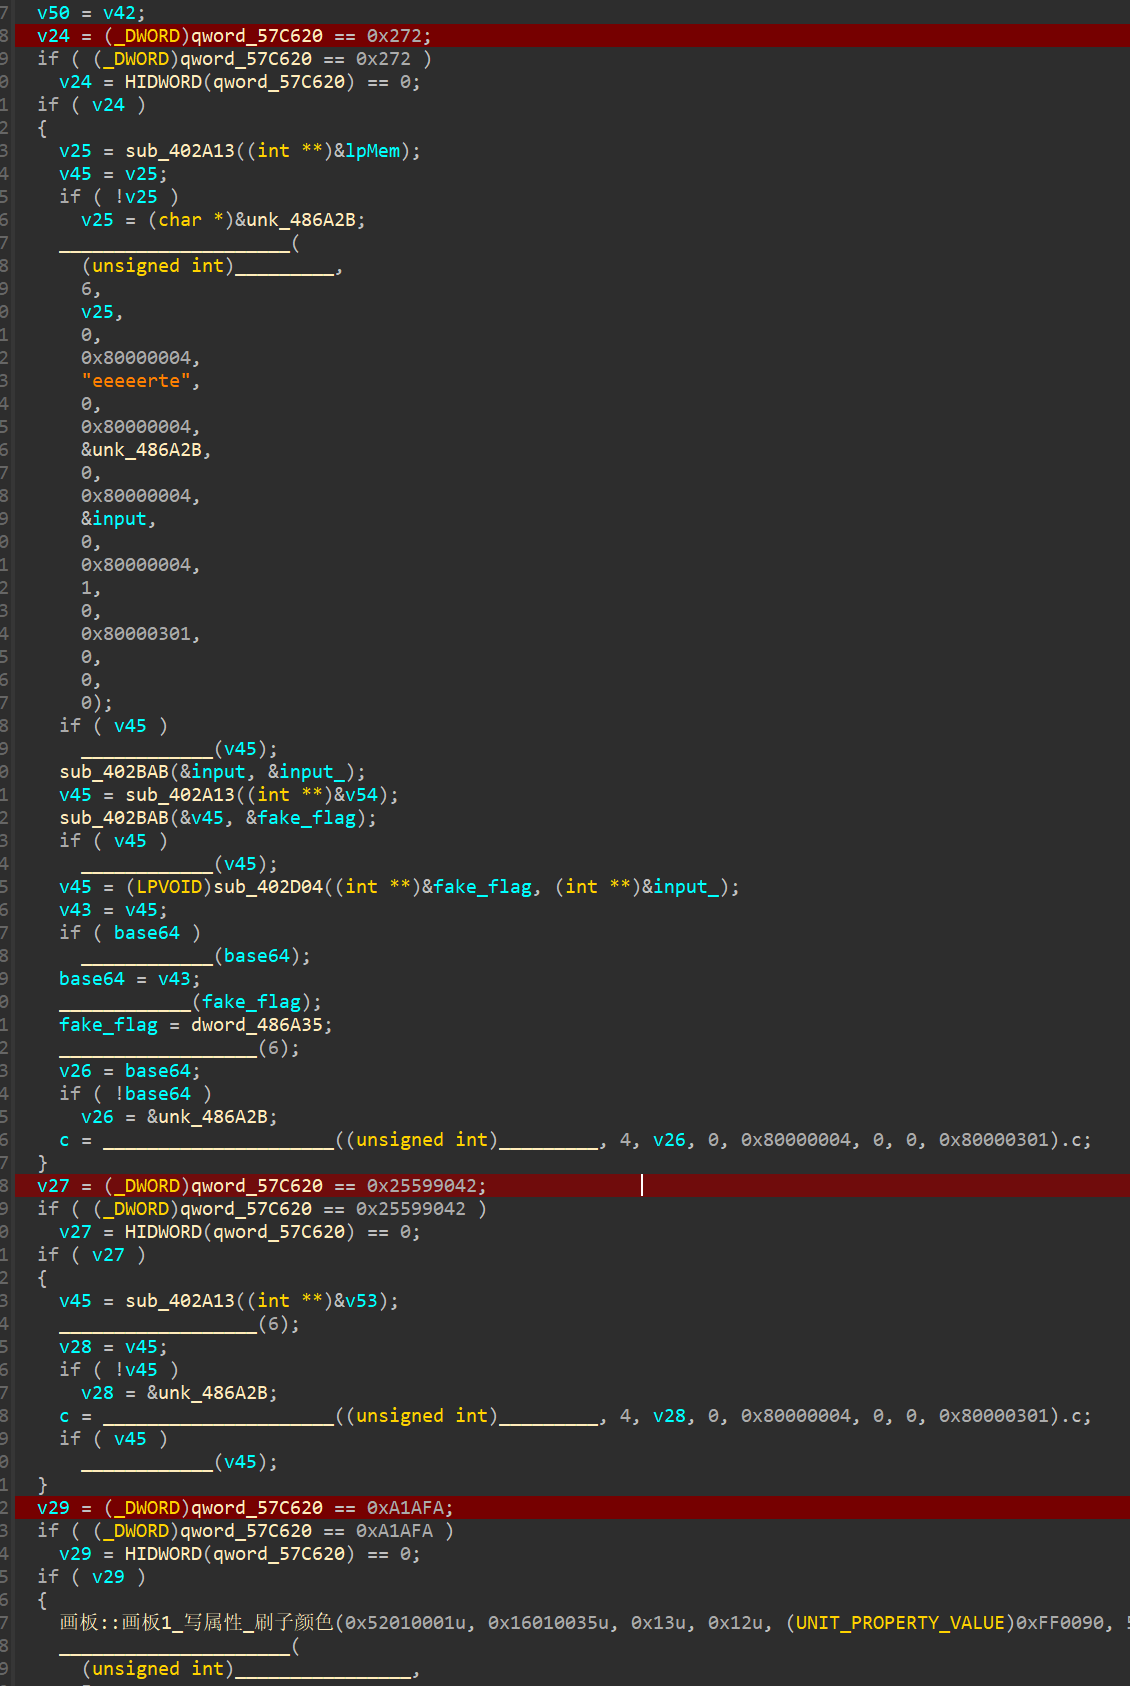
Task: Click the line 'base64 = v43;'
Action: pos(130,979)
